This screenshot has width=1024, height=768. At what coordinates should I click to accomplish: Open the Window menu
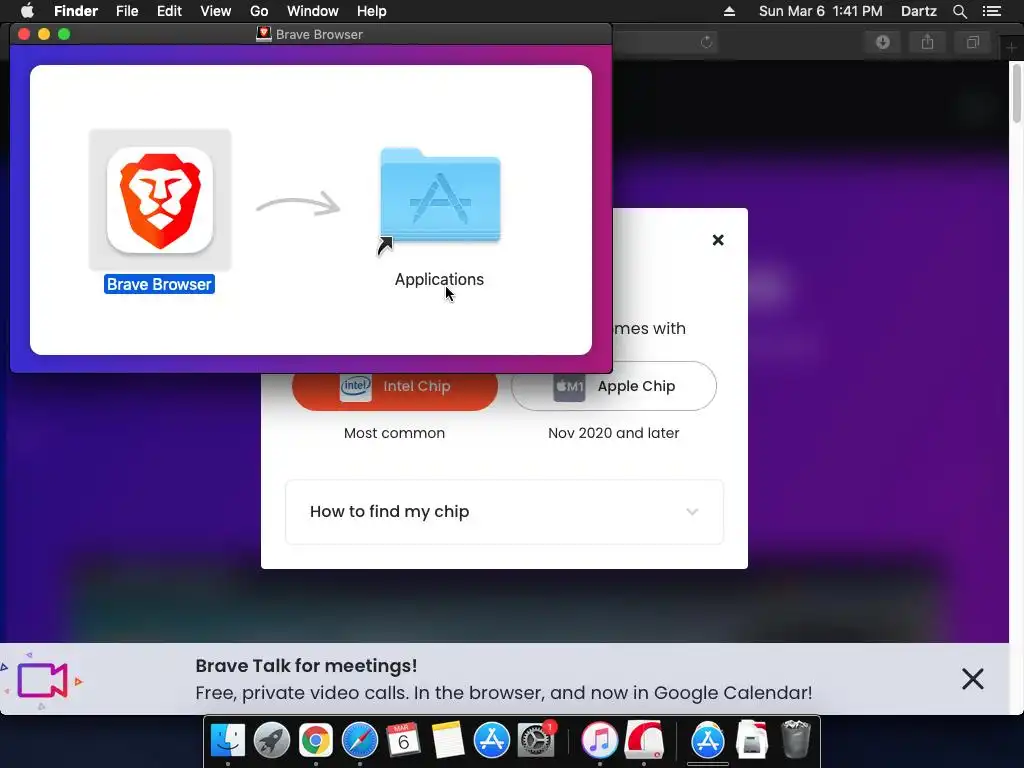coord(312,11)
